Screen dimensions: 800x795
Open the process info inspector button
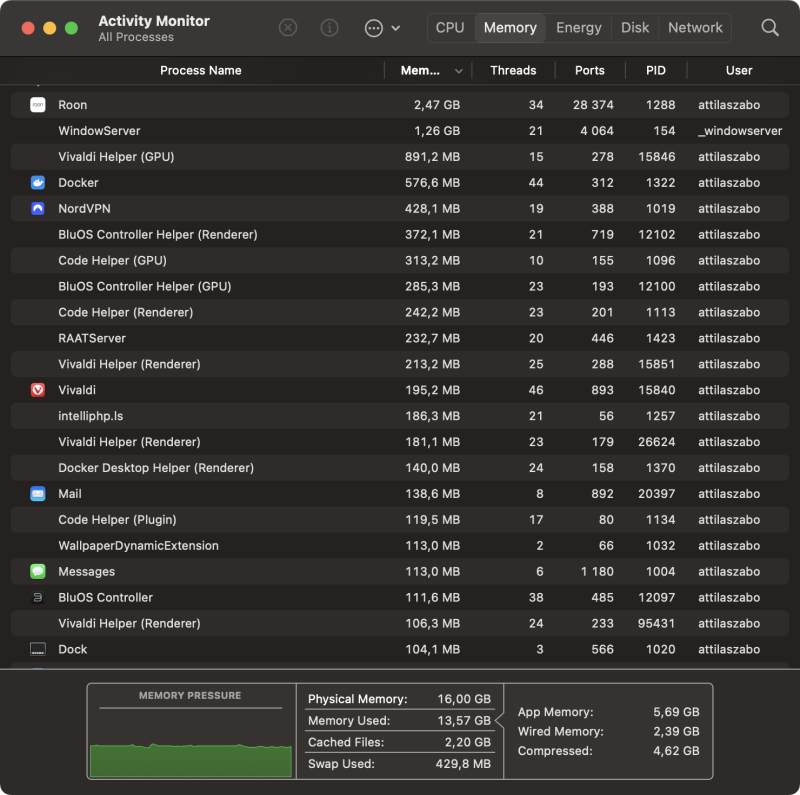click(x=329, y=28)
